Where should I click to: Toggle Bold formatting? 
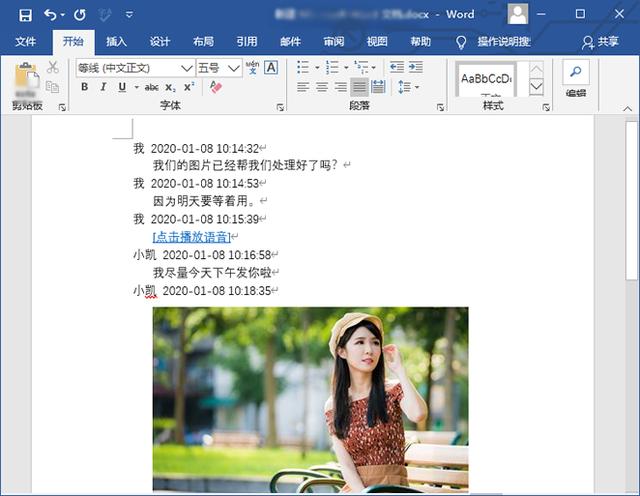(85, 88)
